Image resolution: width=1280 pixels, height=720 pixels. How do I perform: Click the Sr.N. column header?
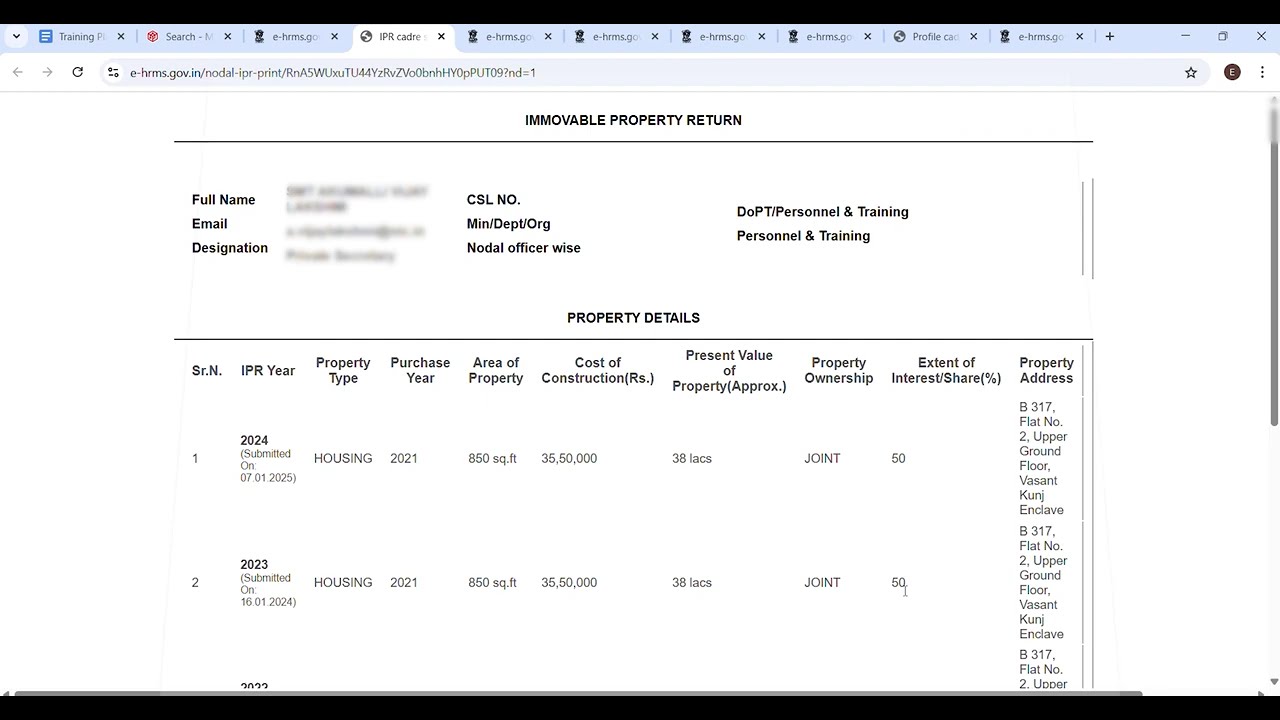coord(207,371)
